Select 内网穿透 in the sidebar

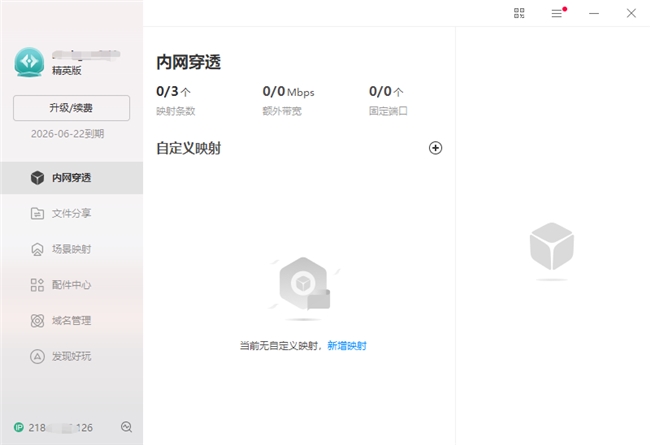pos(71,178)
